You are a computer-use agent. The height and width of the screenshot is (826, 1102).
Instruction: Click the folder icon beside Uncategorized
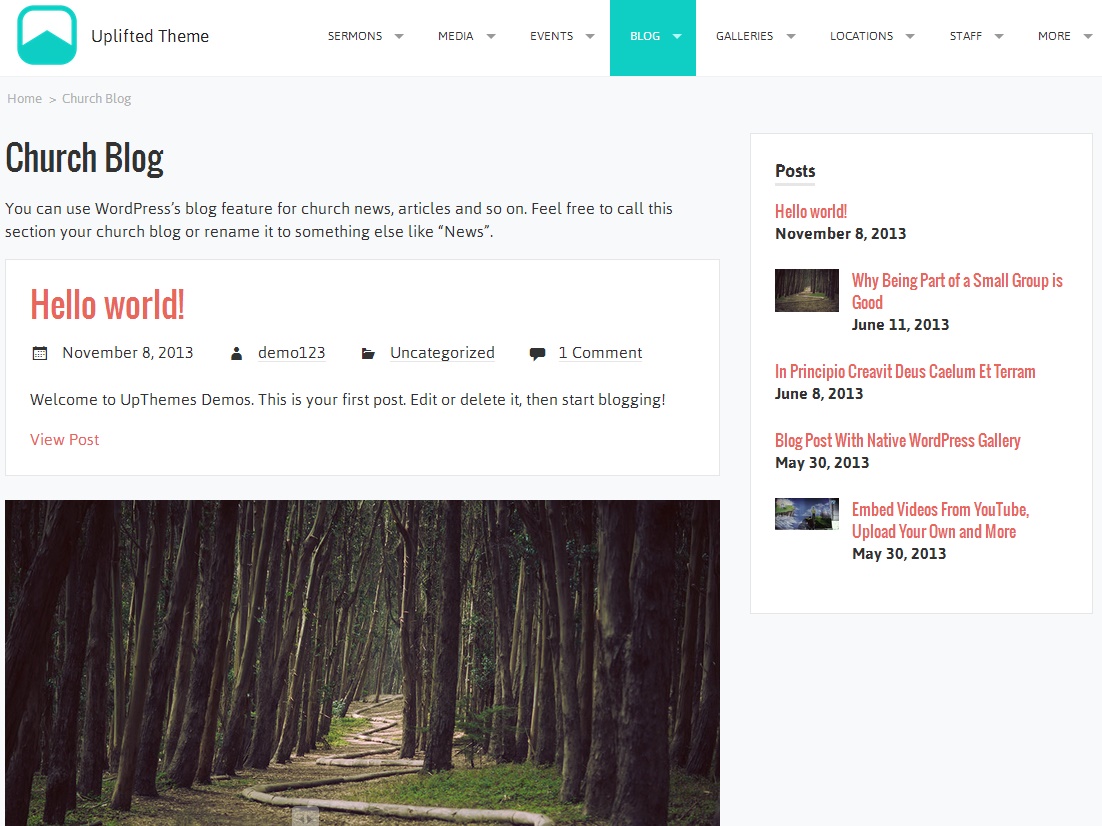pyautogui.click(x=368, y=354)
